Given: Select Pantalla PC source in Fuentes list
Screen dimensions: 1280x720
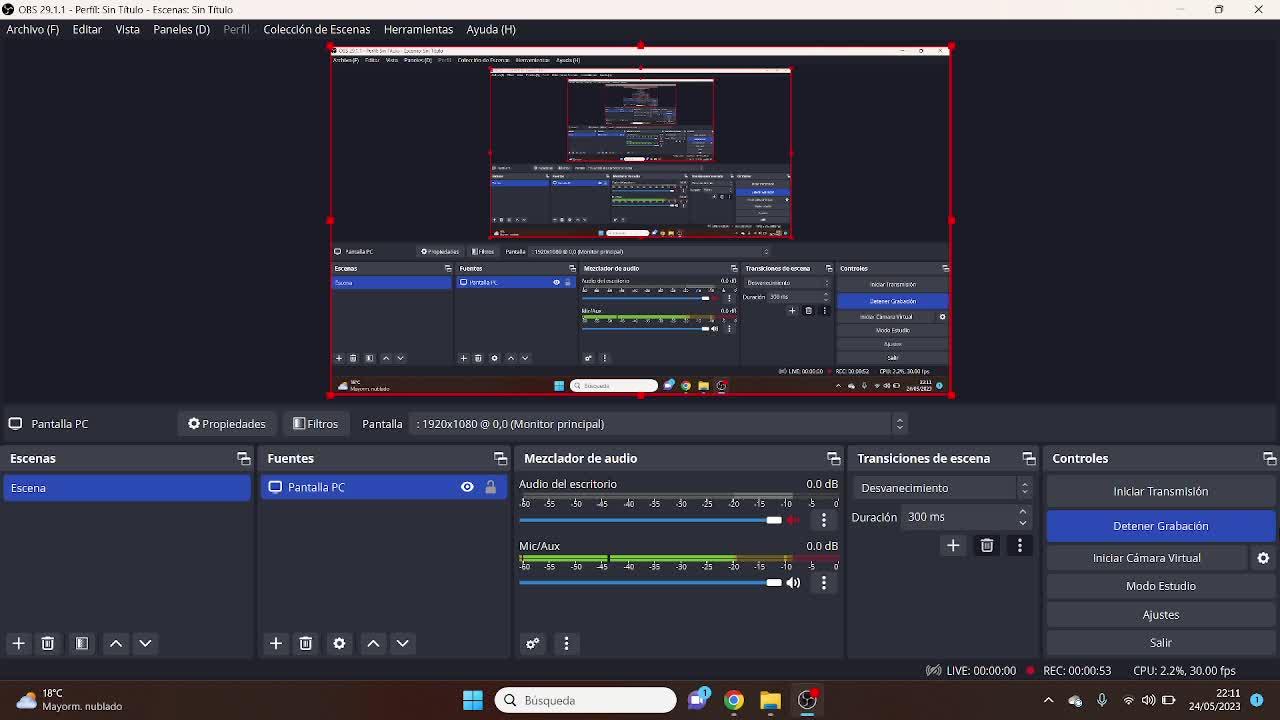Looking at the screenshot, I should coord(384,487).
